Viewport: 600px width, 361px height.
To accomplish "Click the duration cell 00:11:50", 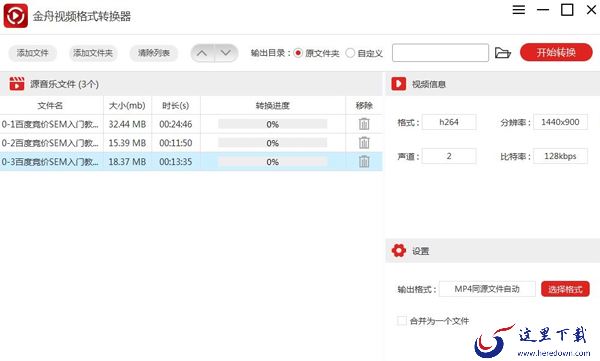I will pos(176,143).
